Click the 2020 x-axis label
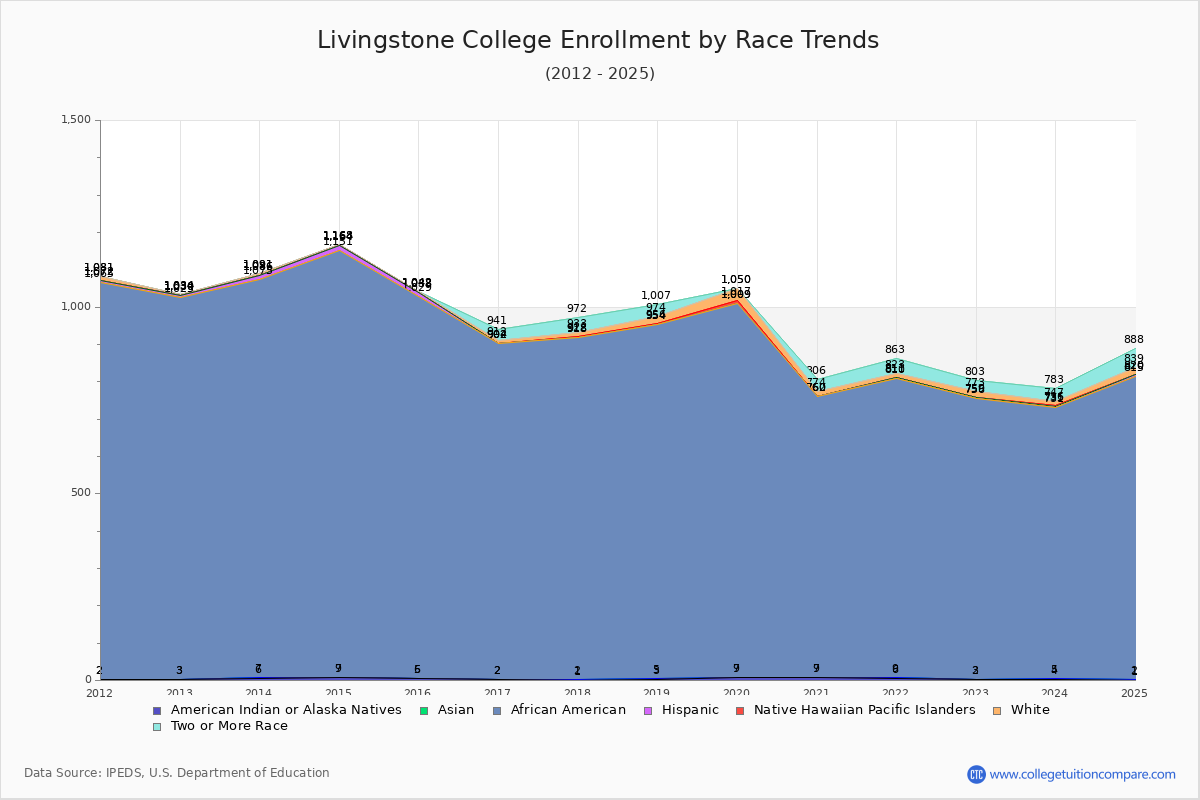This screenshot has width=1200, height=800. coord(737,693)
